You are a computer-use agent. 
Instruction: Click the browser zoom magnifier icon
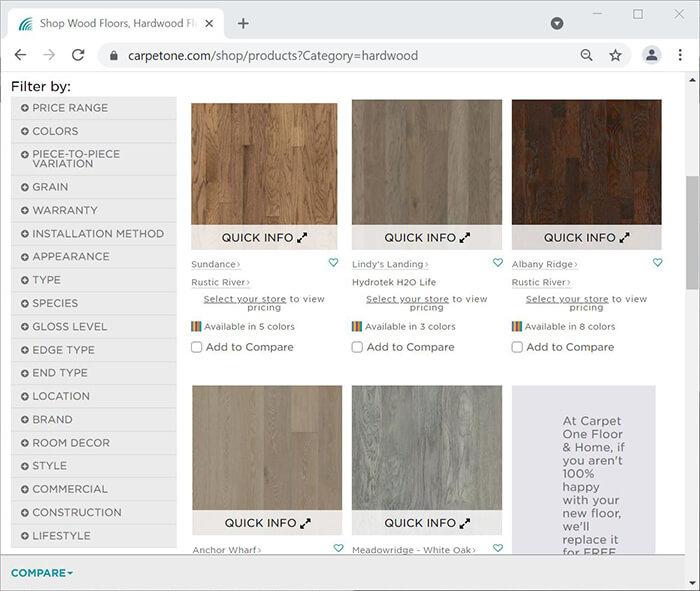pos(587,56)
